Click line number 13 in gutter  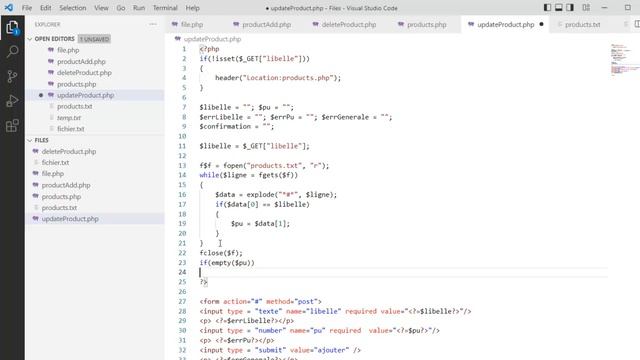point(182,165)
